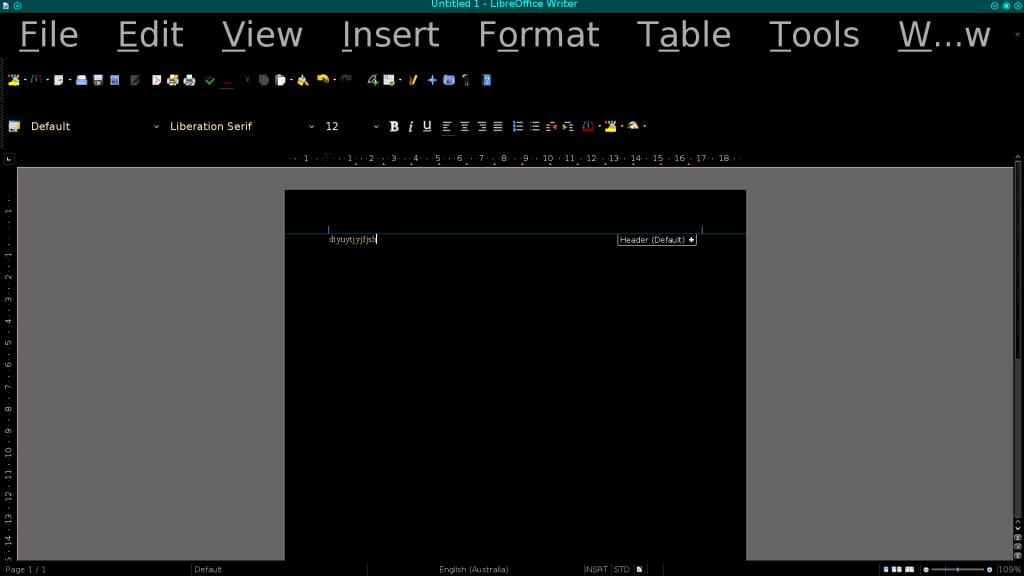Toggle Underline formatting

(x=427, y=127)
